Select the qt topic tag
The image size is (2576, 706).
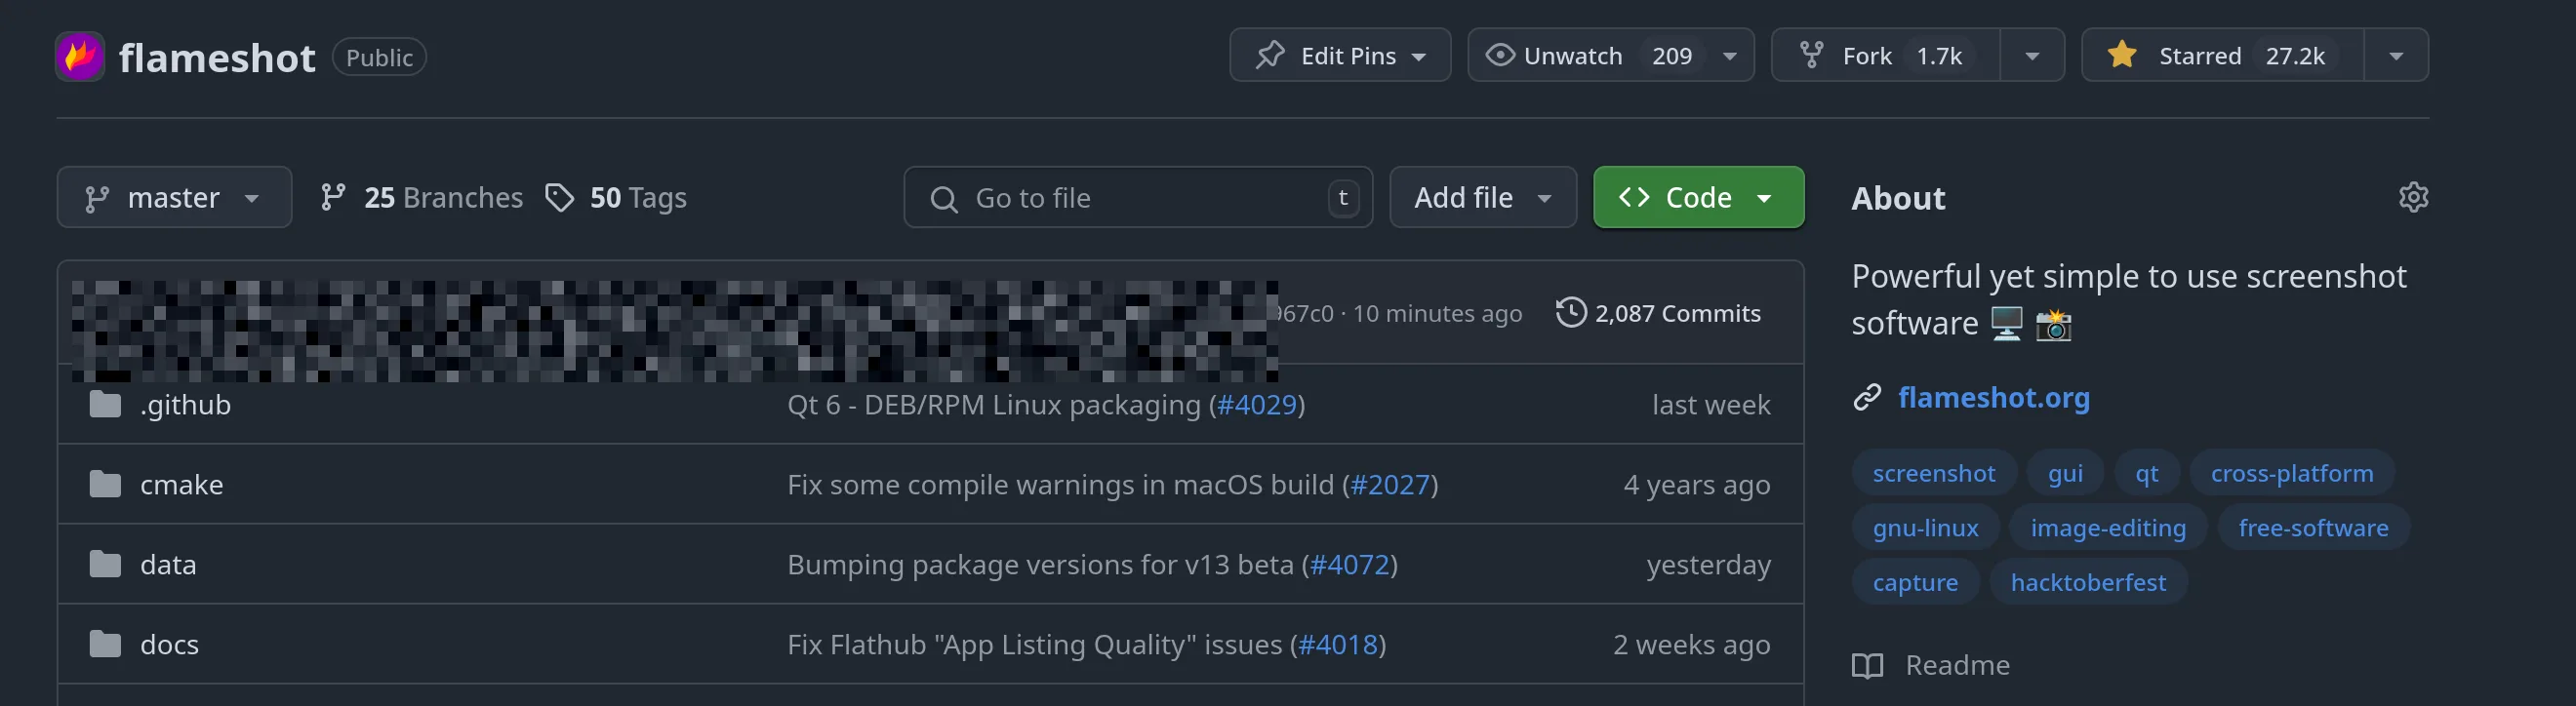pyautogui.click(x=2147, y=473)
